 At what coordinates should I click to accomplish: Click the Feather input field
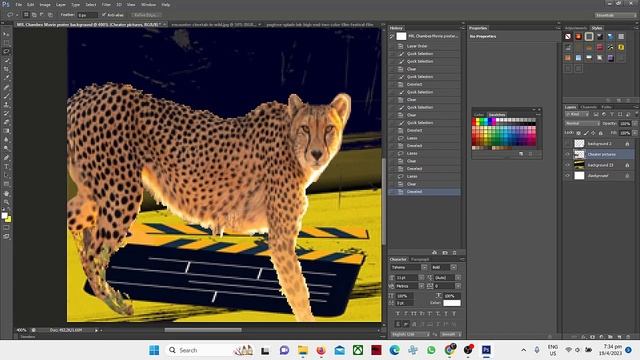pyautogui.click(x=87, y=15)
